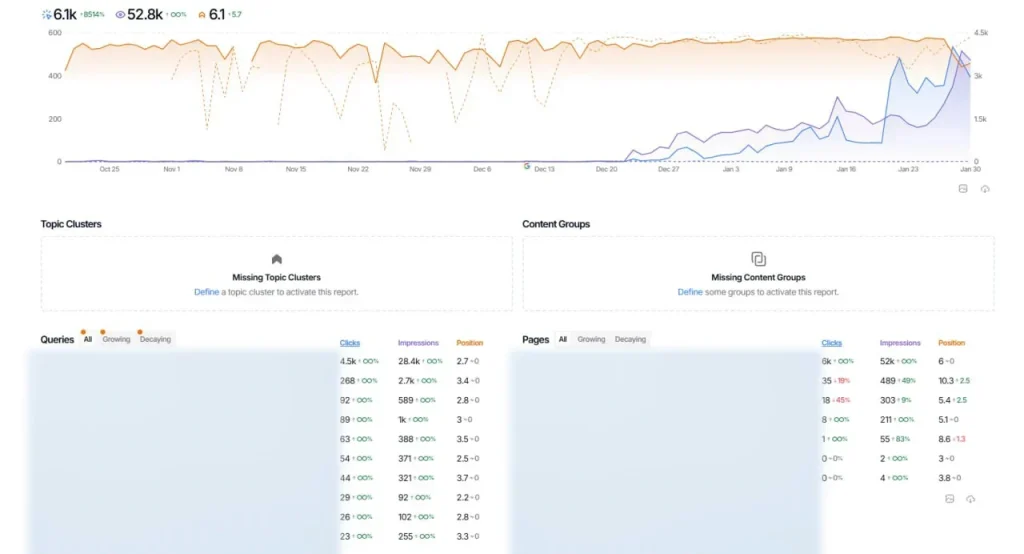Click the Missing Topic Clusters icon
This screenshot has height=554, width=1024.
(277, 259)
